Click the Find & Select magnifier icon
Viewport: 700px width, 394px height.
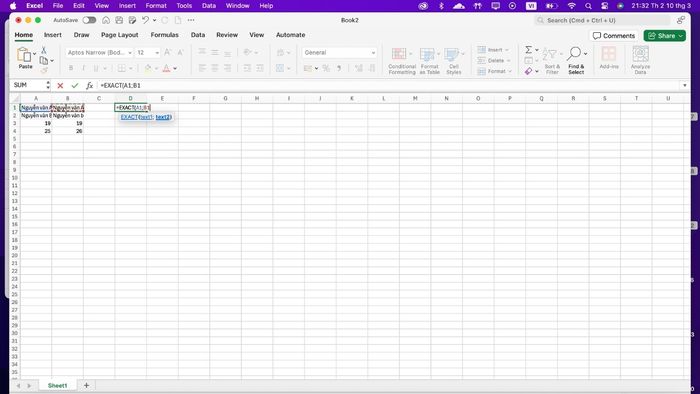click(574, 54)
